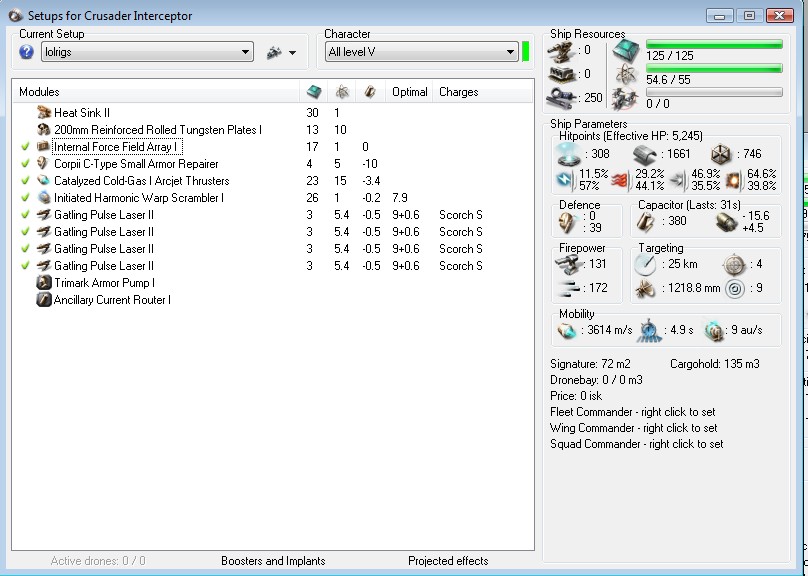Viewport: 808px width, 576px height.
Task: Deactivate the Corpii C-Type Small Armor Repairer
Action: (x=25, y=164)
